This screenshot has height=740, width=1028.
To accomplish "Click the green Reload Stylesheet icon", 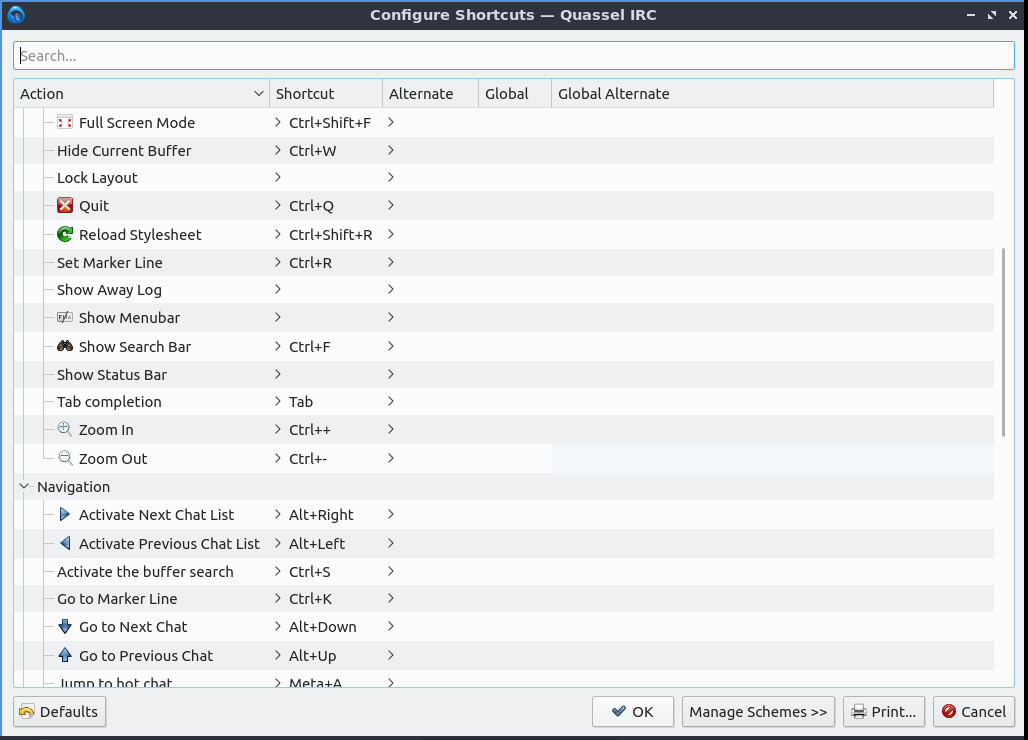I will pyautogui.click(x=65, y=235).
